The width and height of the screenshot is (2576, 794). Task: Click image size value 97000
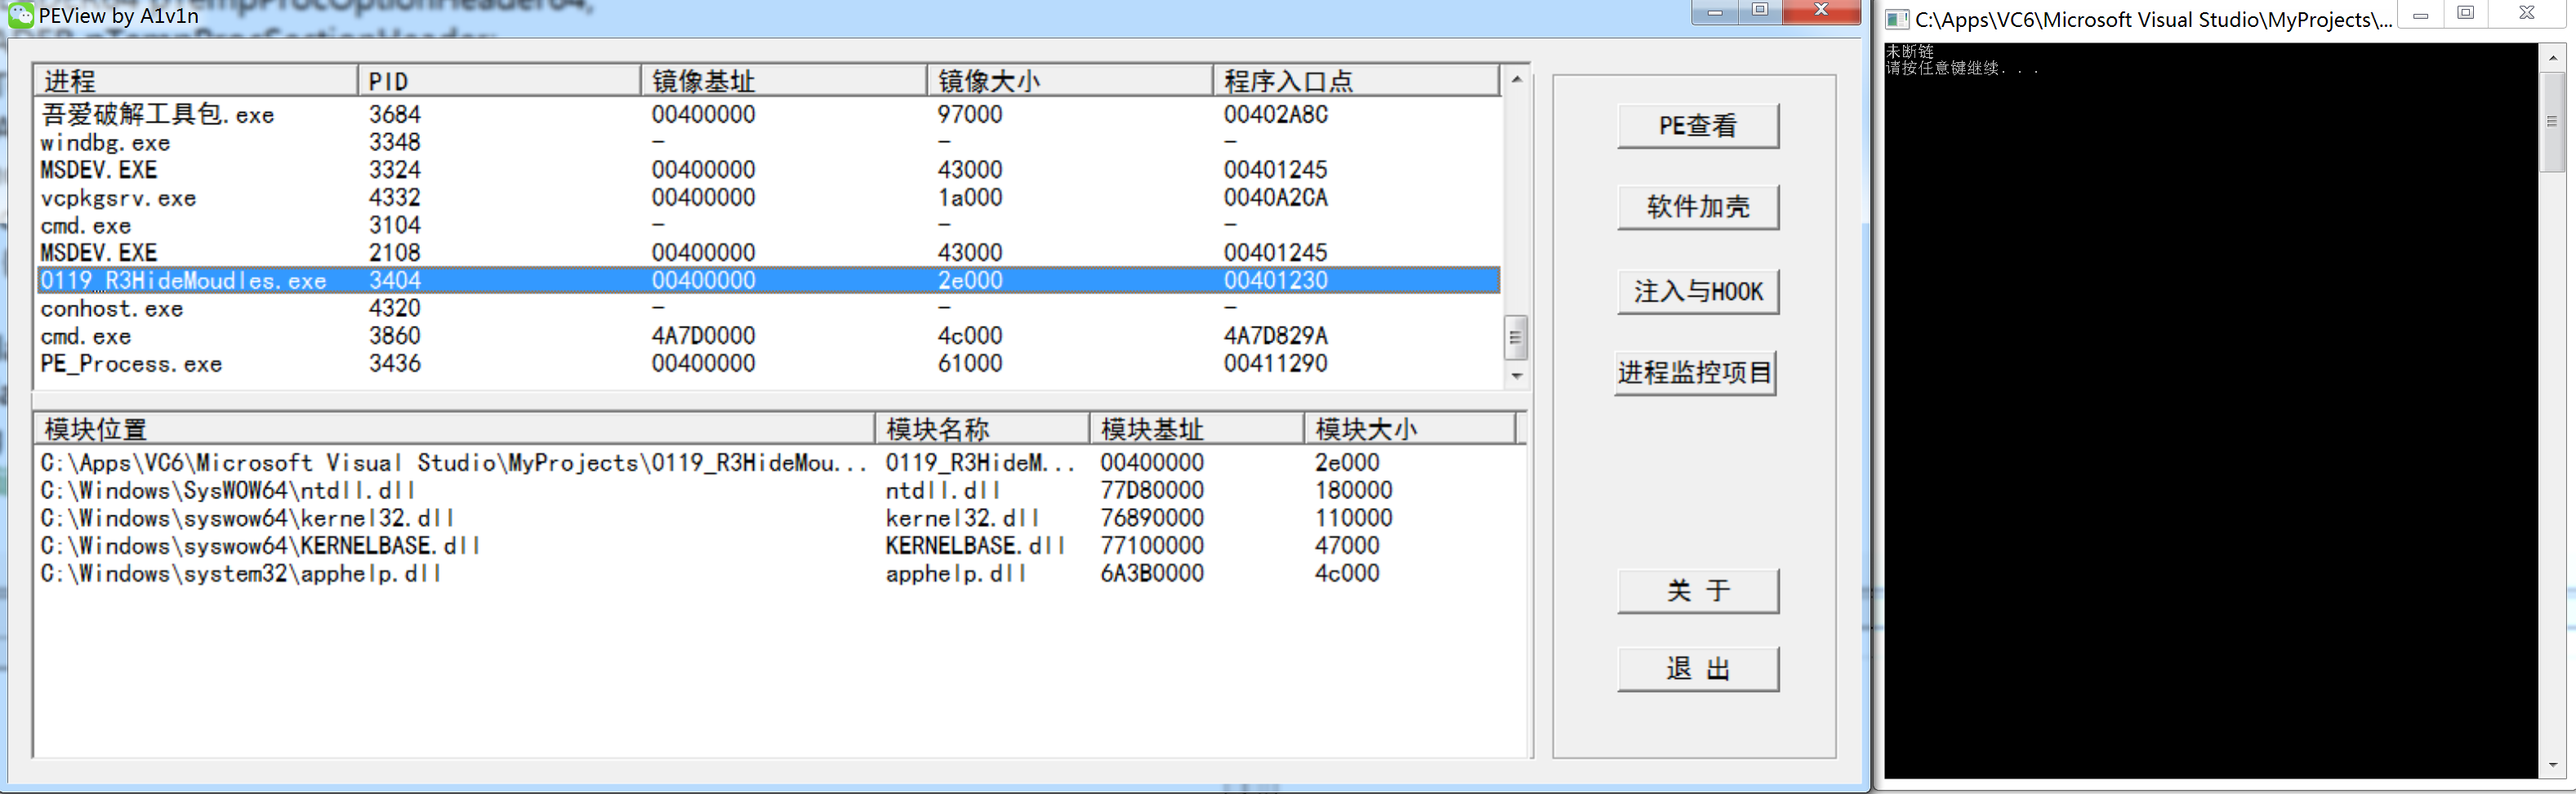[970, 114]
